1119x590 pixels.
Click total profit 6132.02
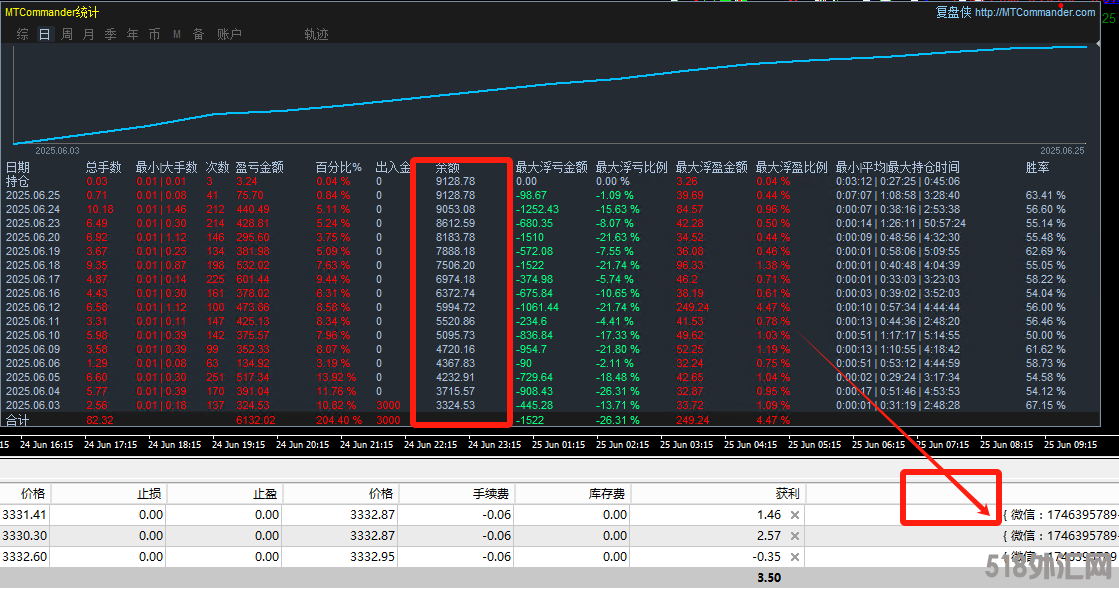click(x=255, y=420)
